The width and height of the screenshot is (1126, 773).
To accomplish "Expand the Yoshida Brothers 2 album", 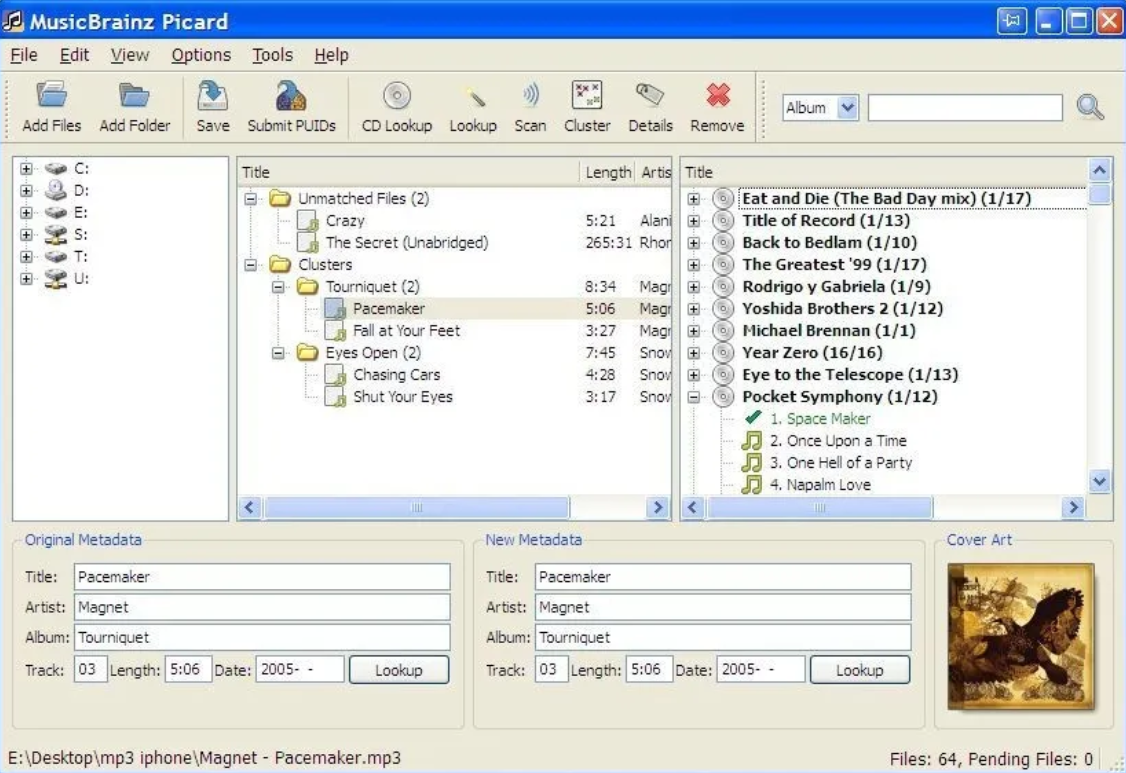I will 694,309.
